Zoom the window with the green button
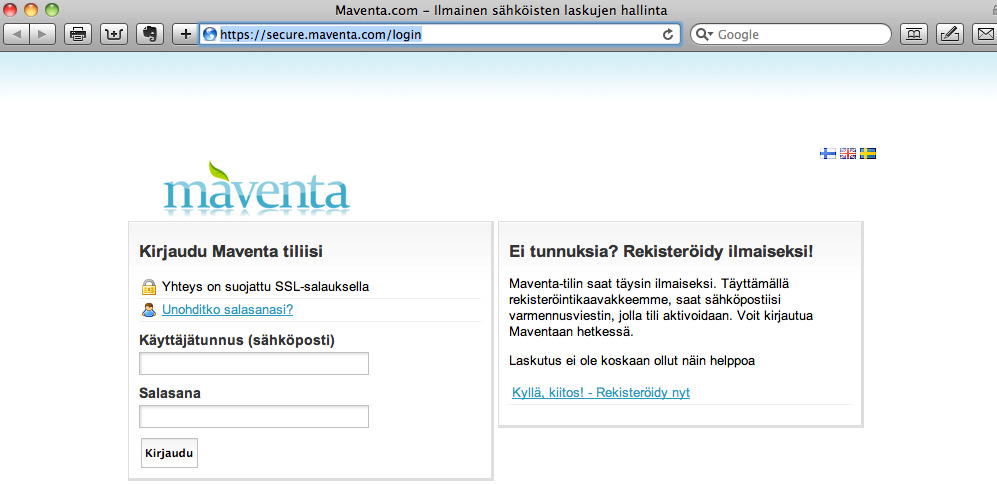Image resolution: width=997 pixels, height=484 pixels. [x=52, y=10]
